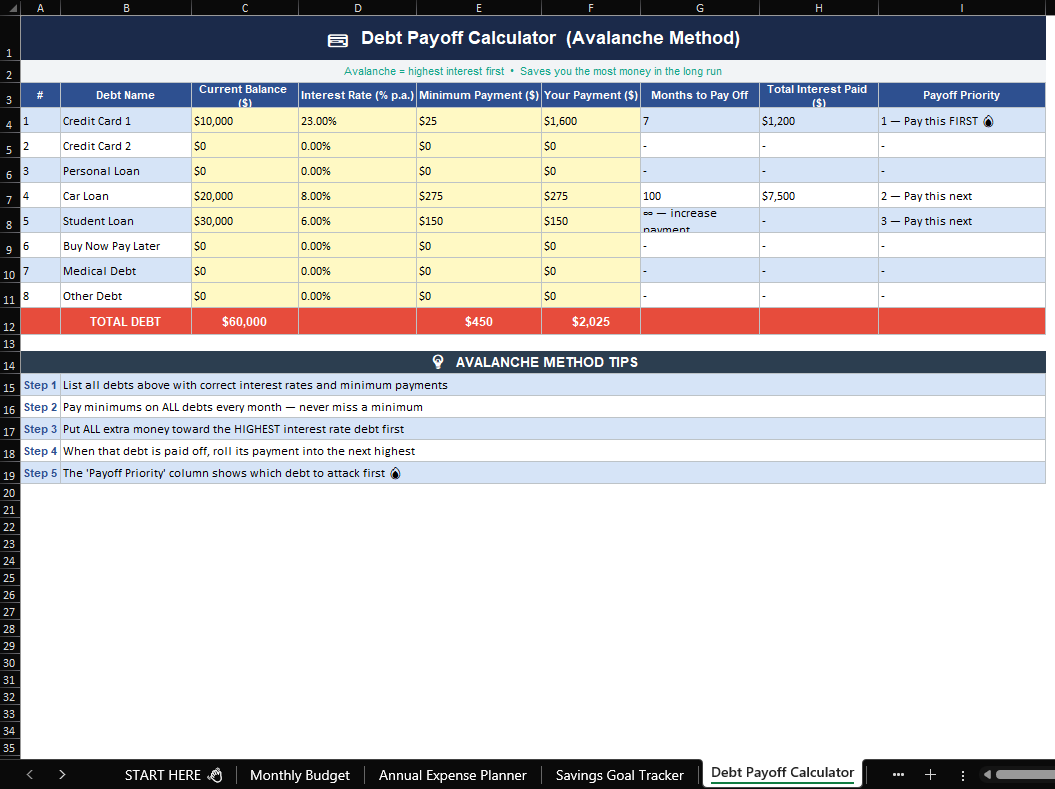Click the Debt Payoff Calculator title cell

click(x=533, y=38)
